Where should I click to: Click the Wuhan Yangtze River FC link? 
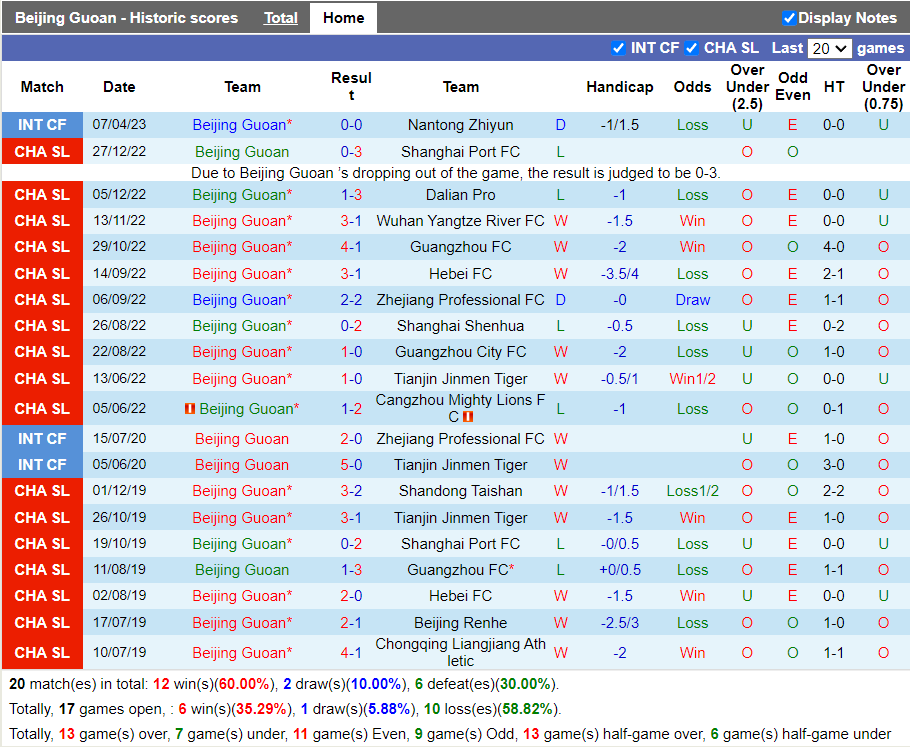coord(460,221)
